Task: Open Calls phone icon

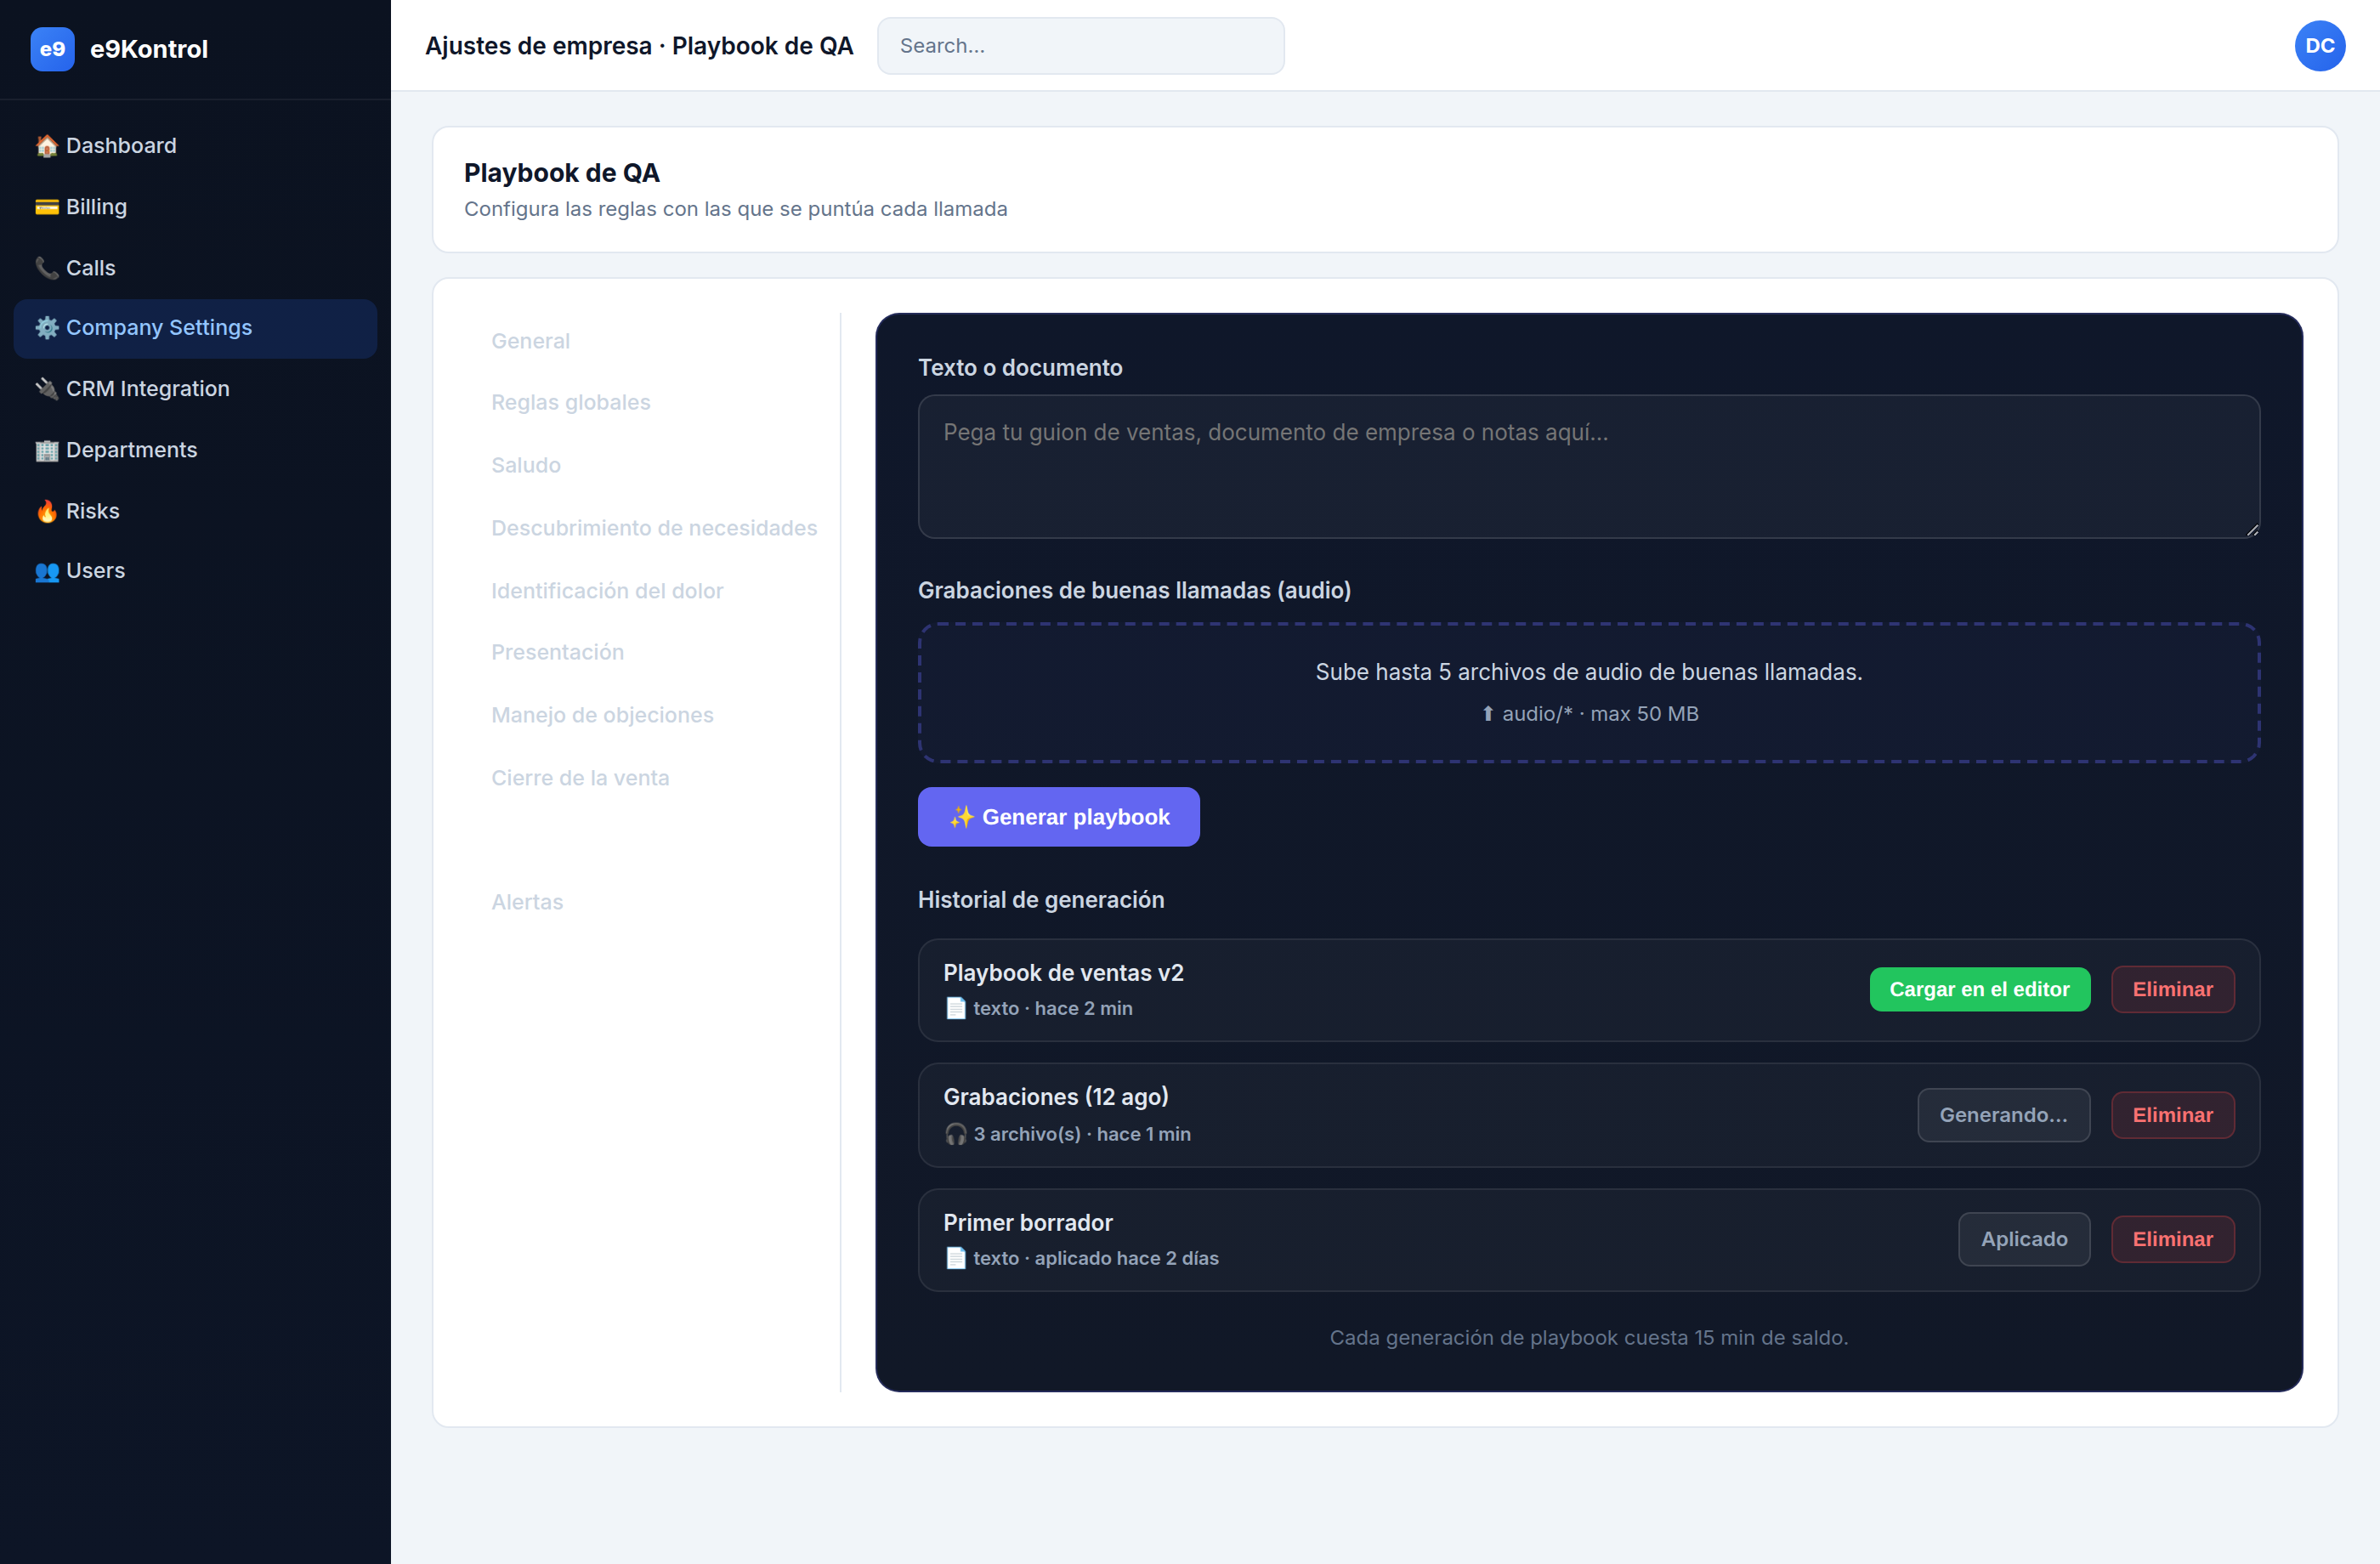Action: [x=46, y=268]
